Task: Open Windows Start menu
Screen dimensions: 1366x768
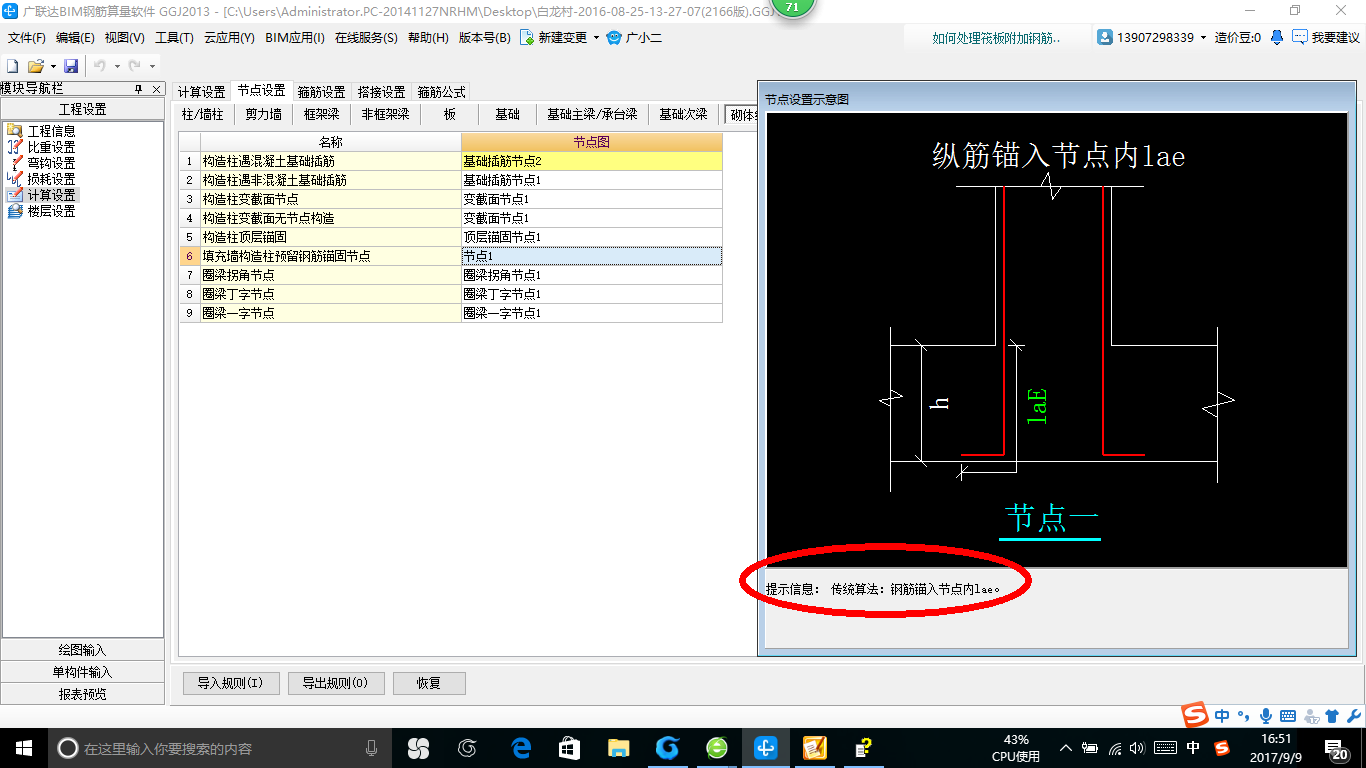Action: (23, 747)
